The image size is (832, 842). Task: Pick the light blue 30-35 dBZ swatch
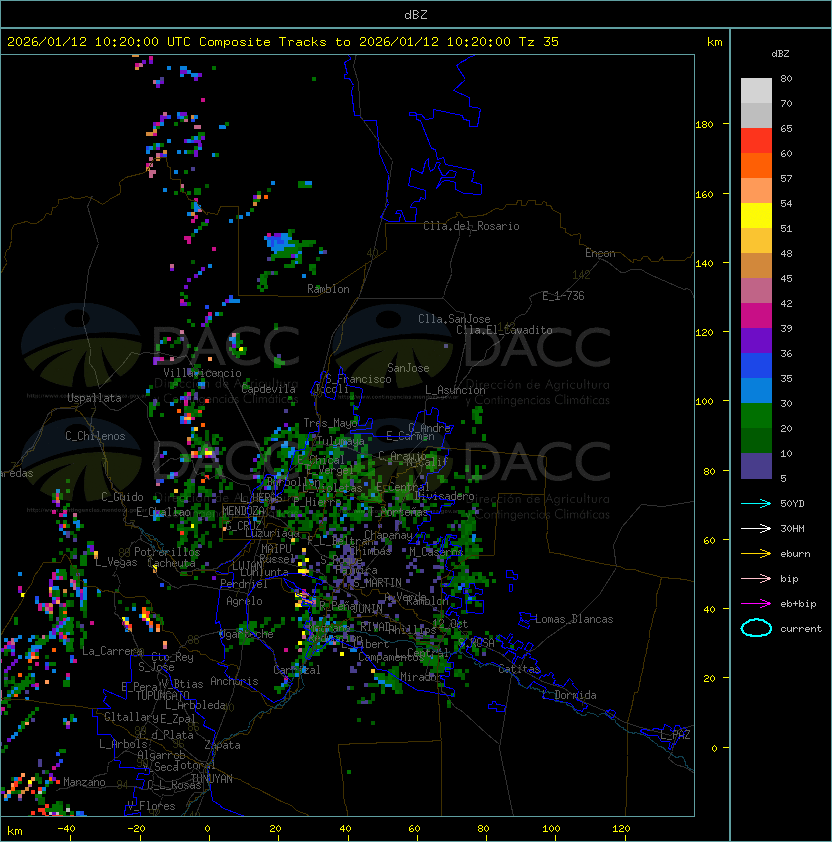click(756, 390)
